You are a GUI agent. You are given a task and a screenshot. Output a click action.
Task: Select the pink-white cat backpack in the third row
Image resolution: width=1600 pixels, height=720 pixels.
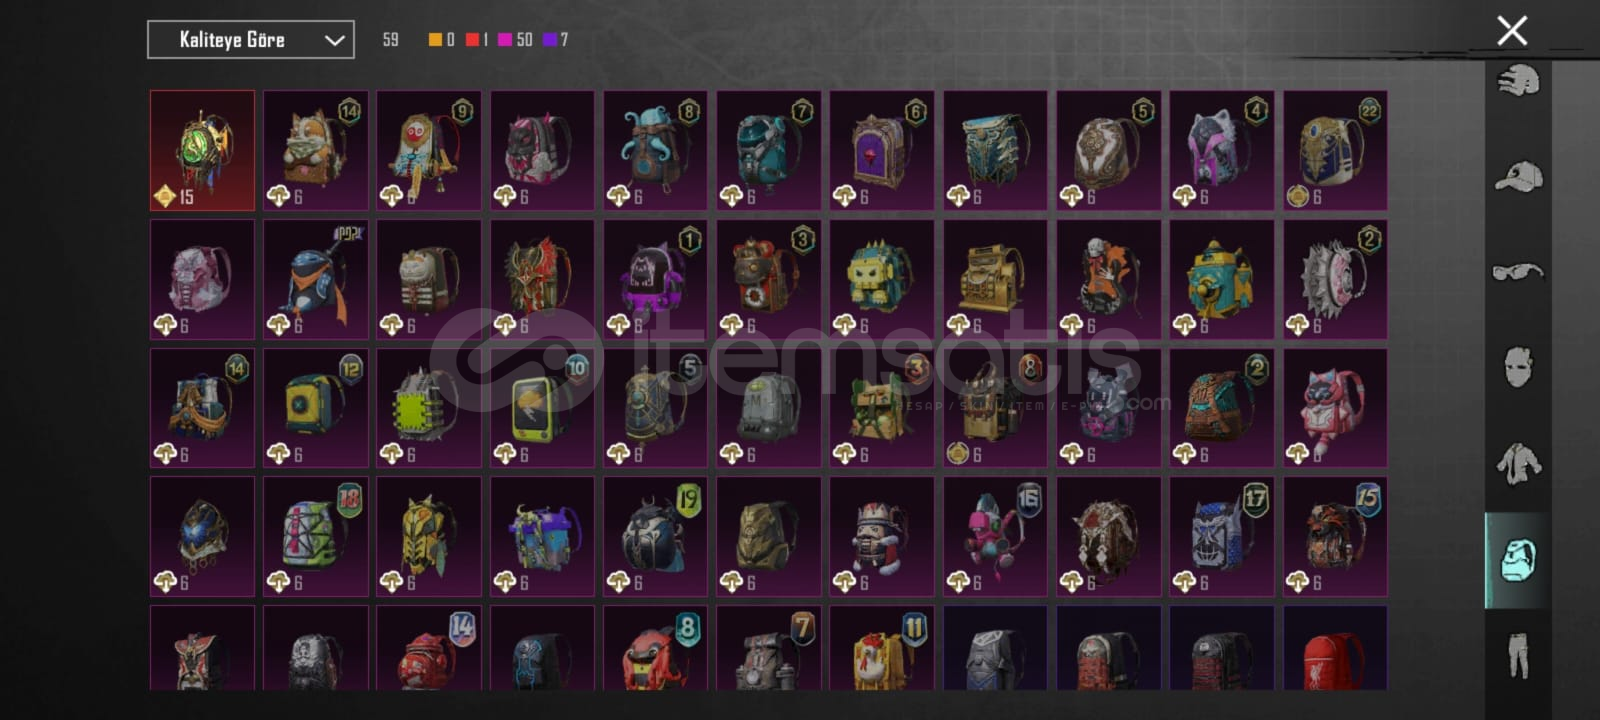click(x=1335, y=408)
